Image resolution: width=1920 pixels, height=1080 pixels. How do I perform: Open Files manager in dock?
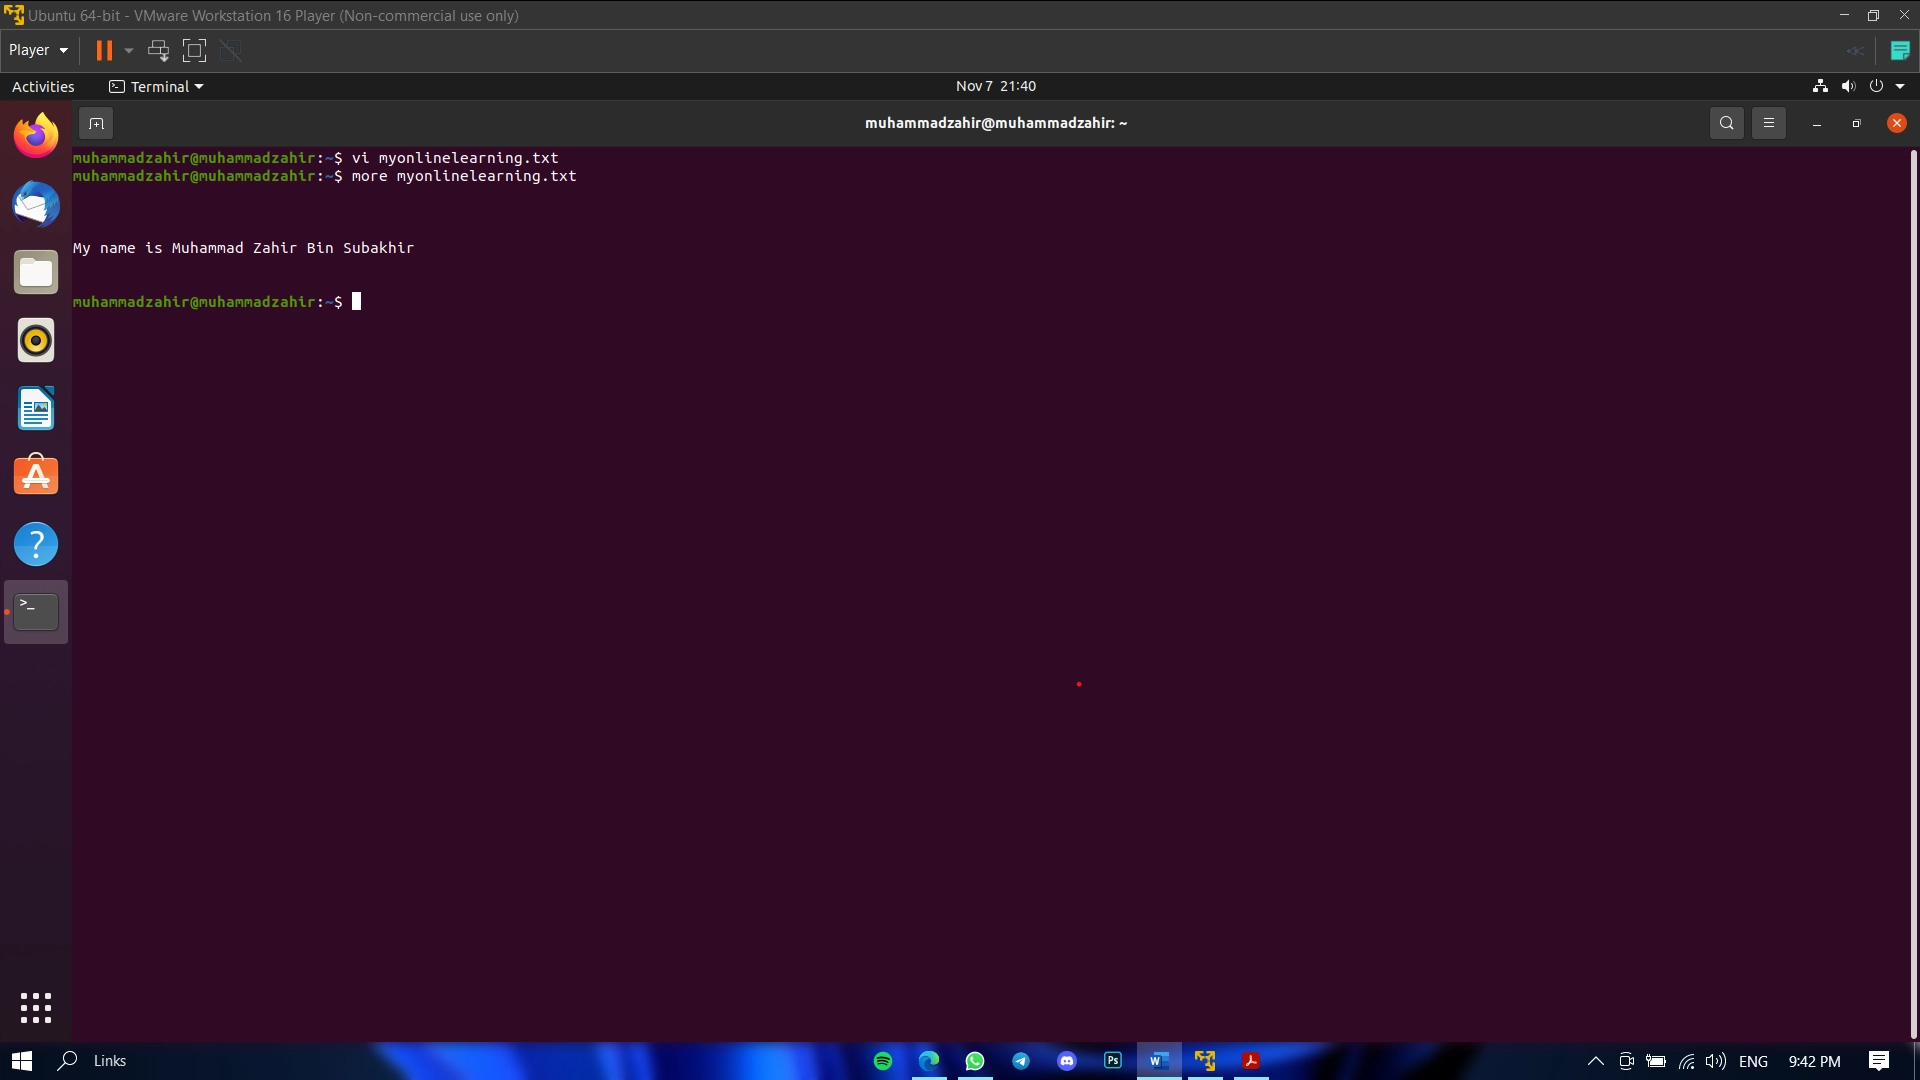(36, 272)
